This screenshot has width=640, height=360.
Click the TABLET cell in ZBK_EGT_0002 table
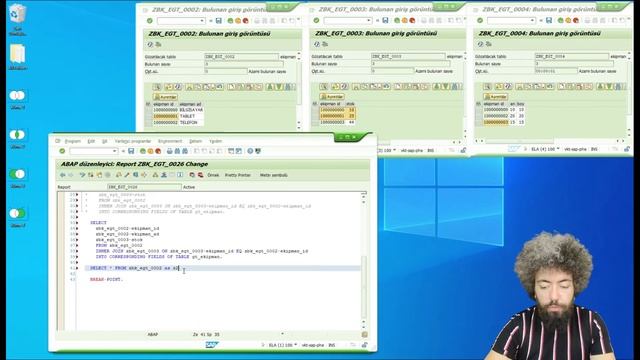point(191,116)
